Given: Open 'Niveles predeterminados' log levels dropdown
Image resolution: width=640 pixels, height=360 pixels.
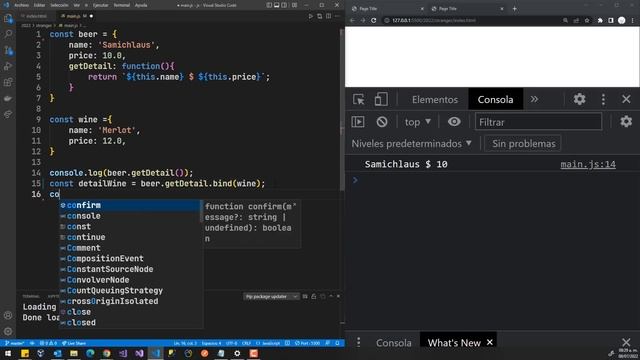Looking at the screenshot, I should point(411,144).
